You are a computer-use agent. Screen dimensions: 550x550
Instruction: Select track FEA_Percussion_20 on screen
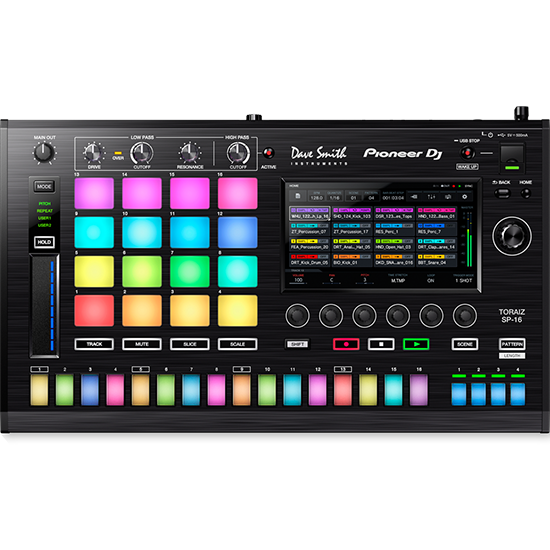pos(309,244)
